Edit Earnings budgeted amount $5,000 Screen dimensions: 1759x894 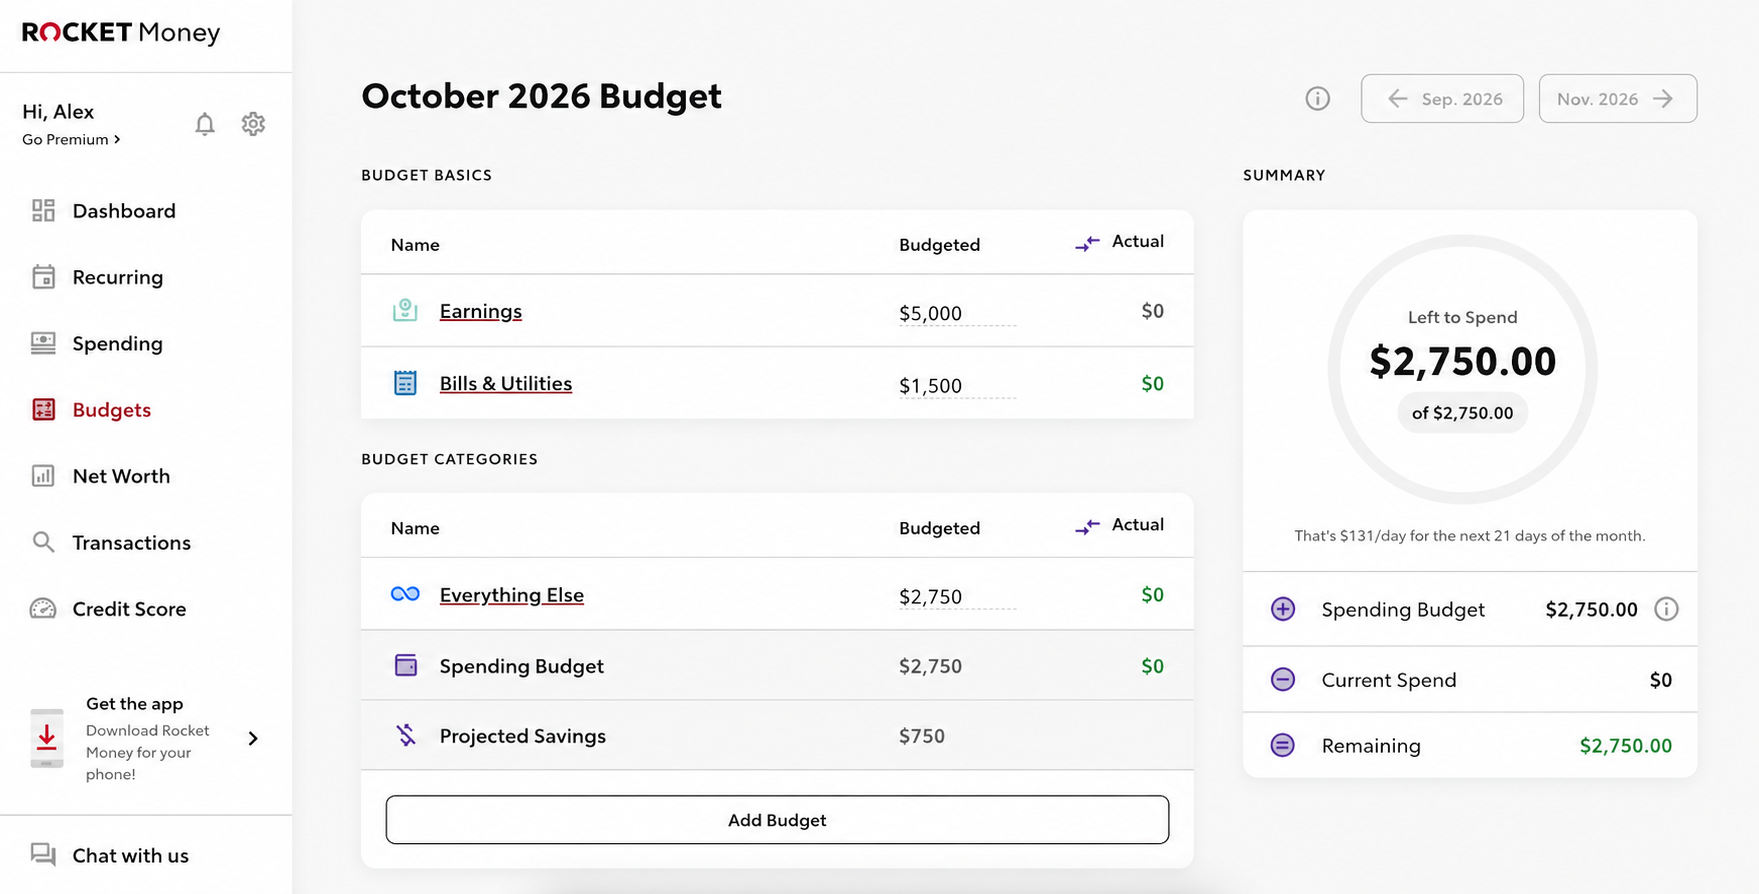[957, 313]
